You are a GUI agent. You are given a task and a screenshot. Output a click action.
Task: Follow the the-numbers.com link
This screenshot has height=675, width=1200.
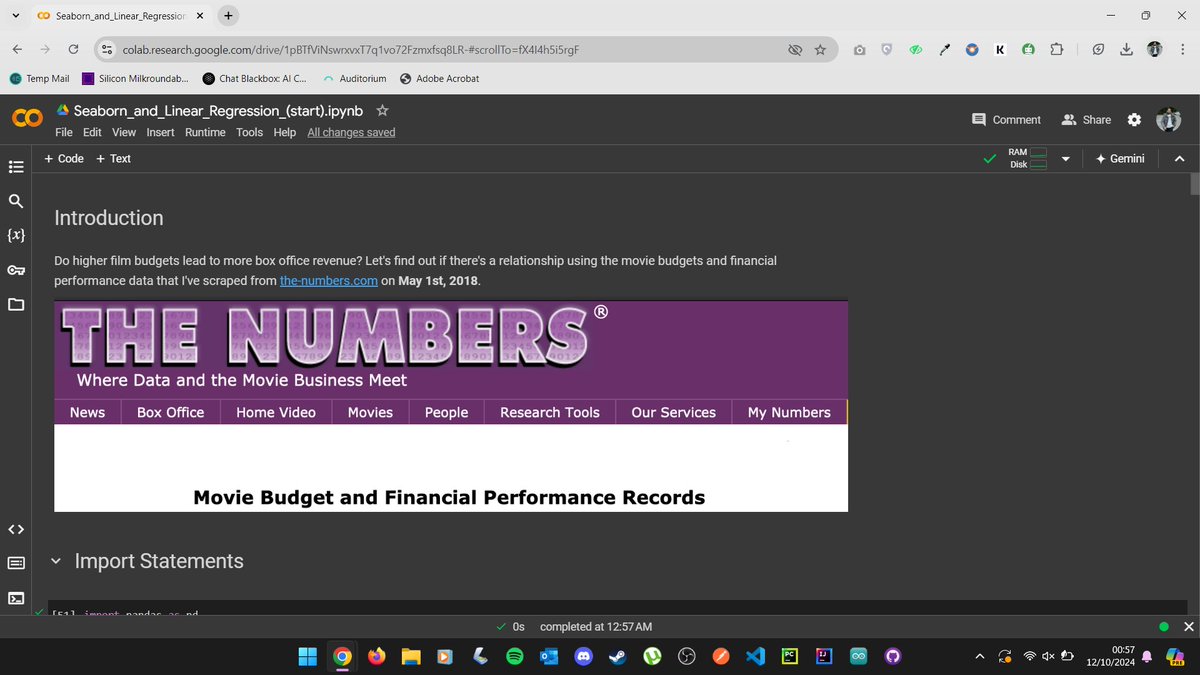[x=329, y=281]
